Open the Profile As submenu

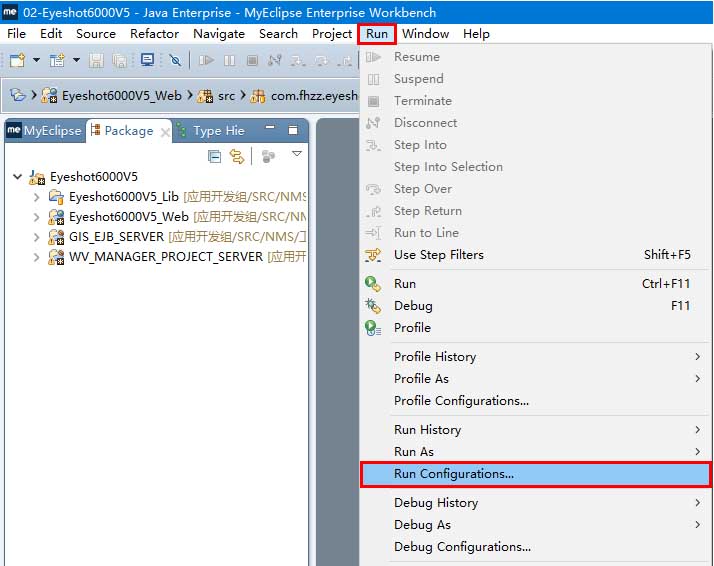point(536,378)
